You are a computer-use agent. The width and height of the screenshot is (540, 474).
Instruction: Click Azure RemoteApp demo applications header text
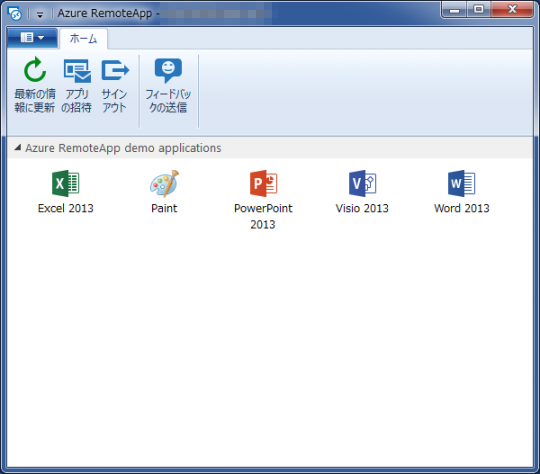(x=123, y=148)
